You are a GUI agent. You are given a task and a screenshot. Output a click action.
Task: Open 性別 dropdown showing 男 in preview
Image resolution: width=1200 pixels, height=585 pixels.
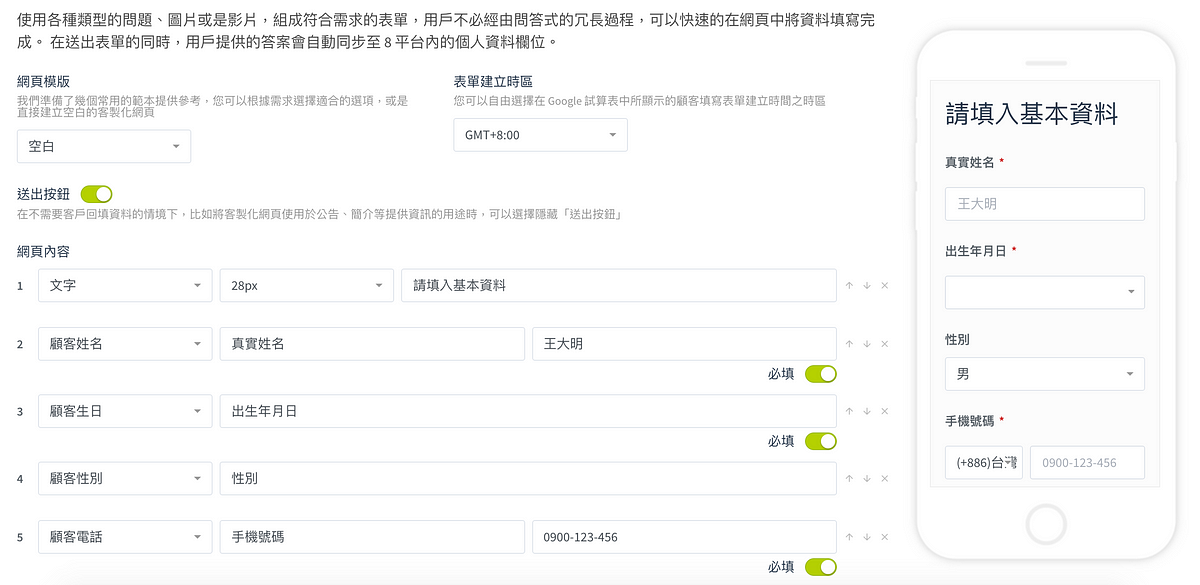tap(1044, 374)
